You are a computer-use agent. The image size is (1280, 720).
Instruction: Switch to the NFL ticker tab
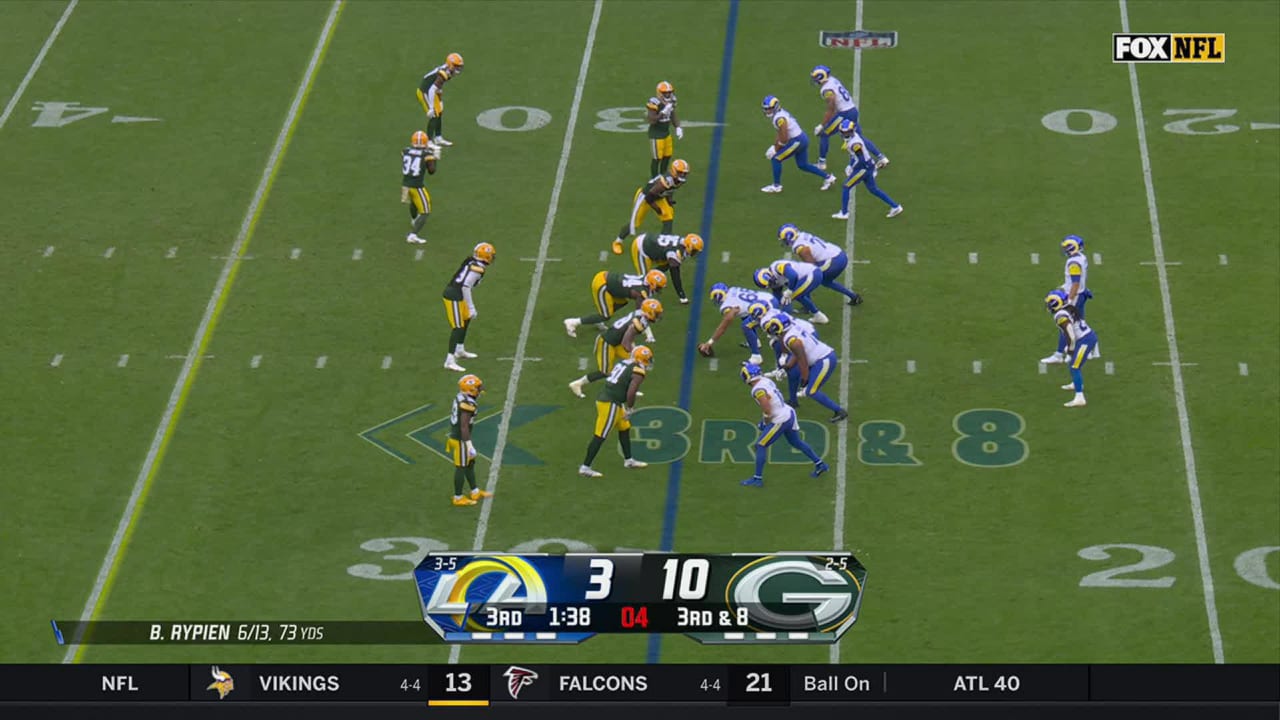(x=120, y=684)
